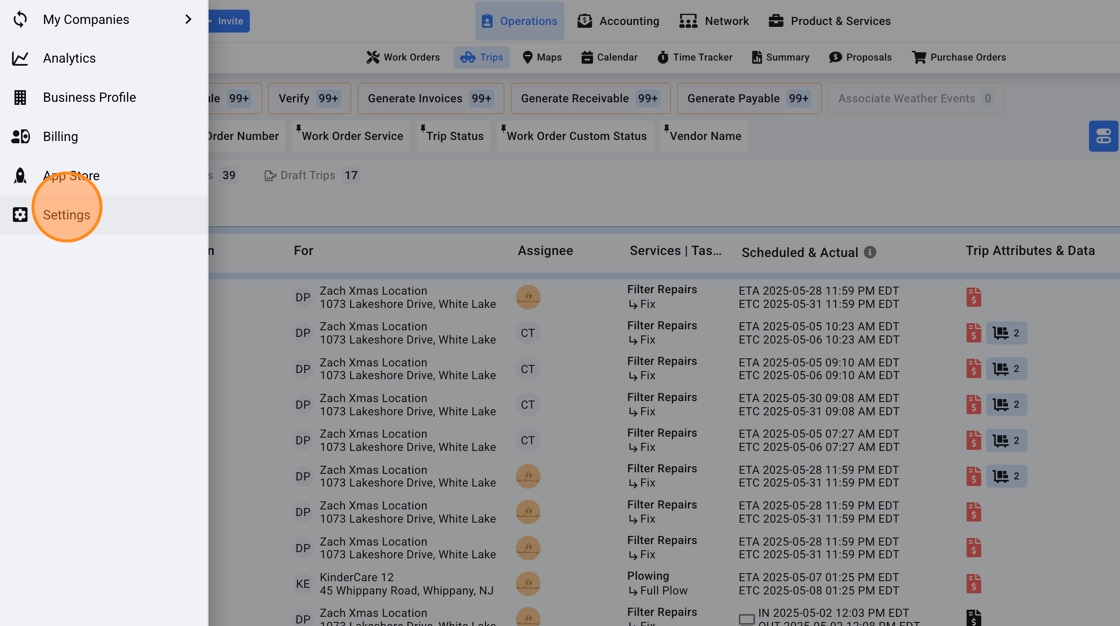
Task: Open the Calendar view
Action: [609, 57]
